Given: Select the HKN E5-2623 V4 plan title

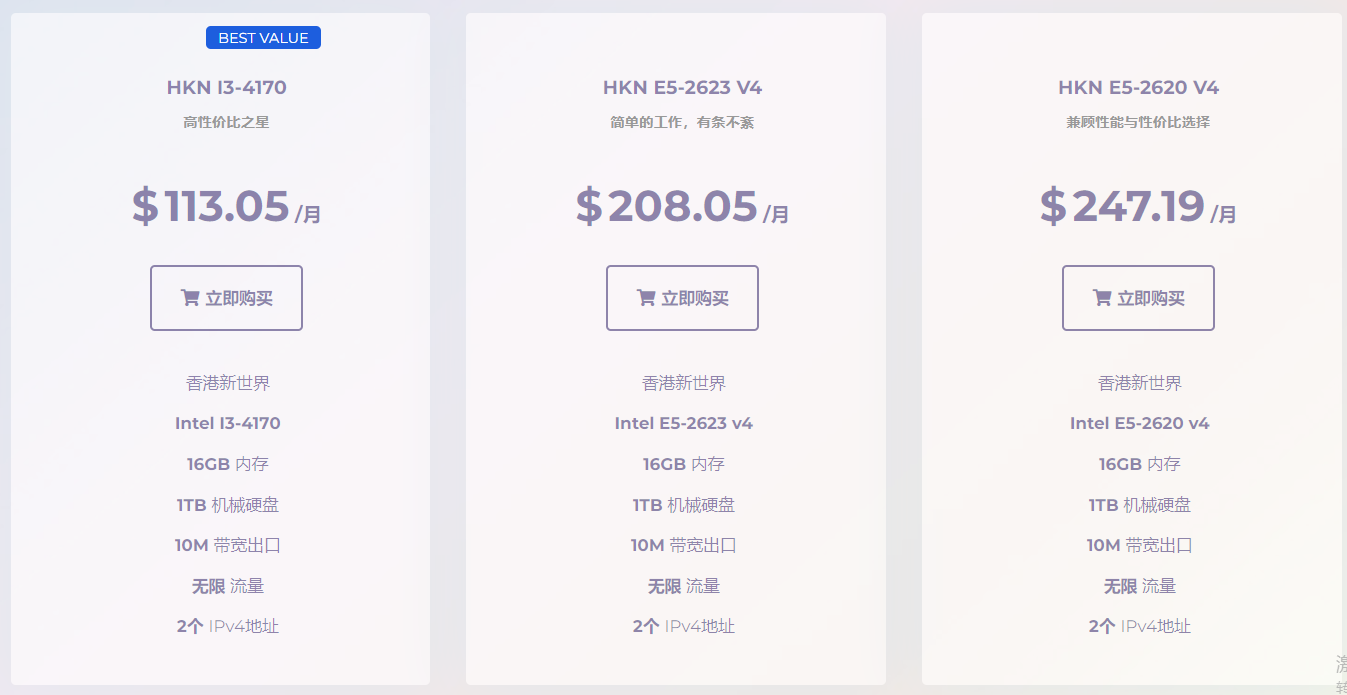Looking at the screenshot, I should click(x=683, y=88).
